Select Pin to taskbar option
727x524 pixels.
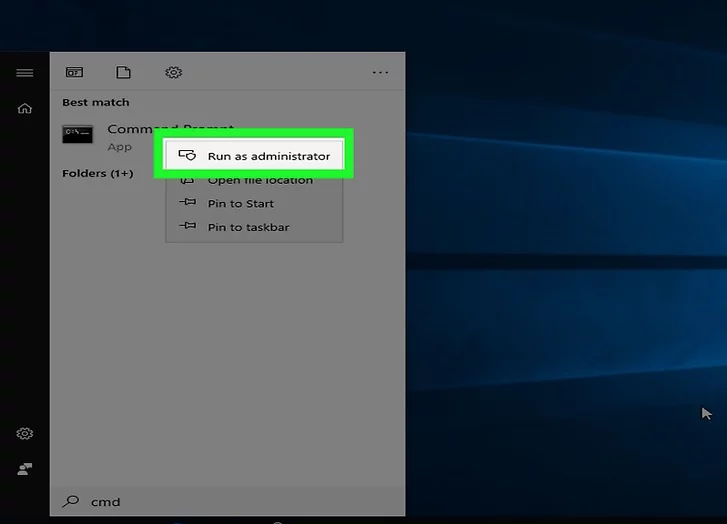pos(248,228)
